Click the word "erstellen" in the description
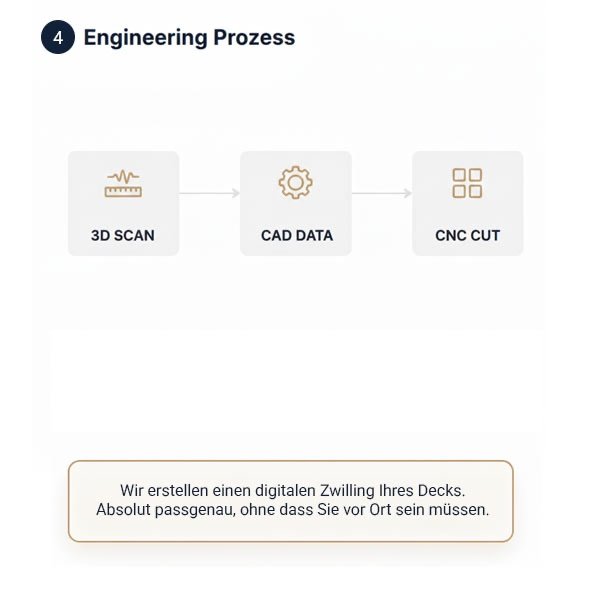The image size is (600, 600). click(175, 491)
